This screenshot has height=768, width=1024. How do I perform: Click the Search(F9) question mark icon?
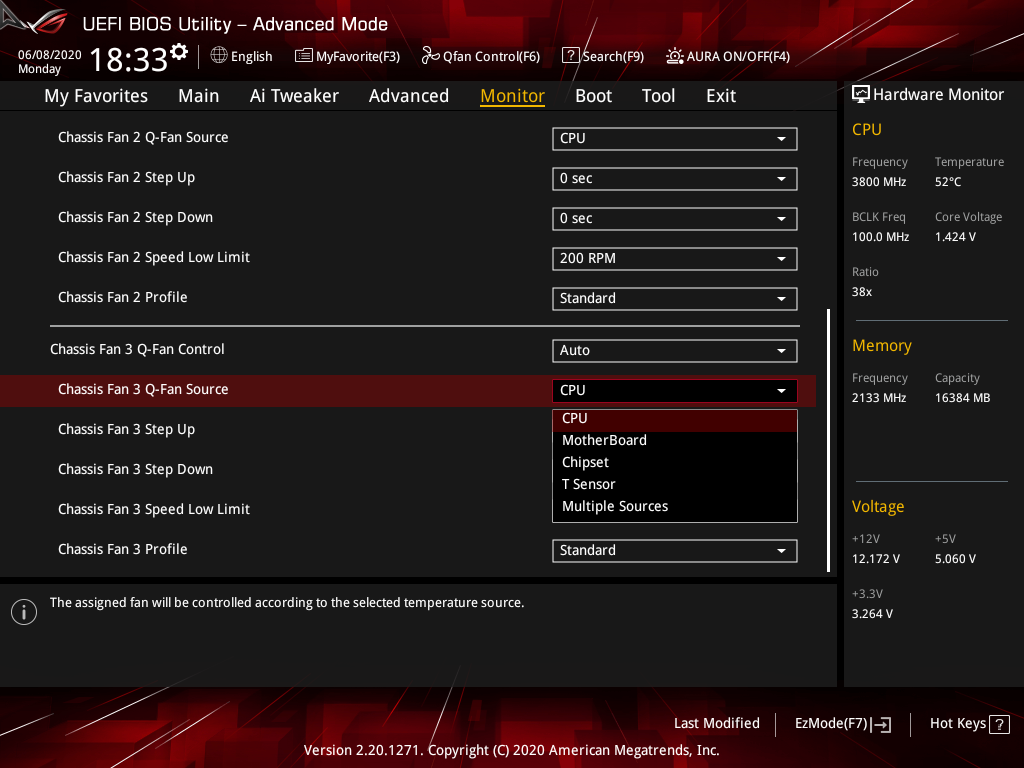coord(571,56)
